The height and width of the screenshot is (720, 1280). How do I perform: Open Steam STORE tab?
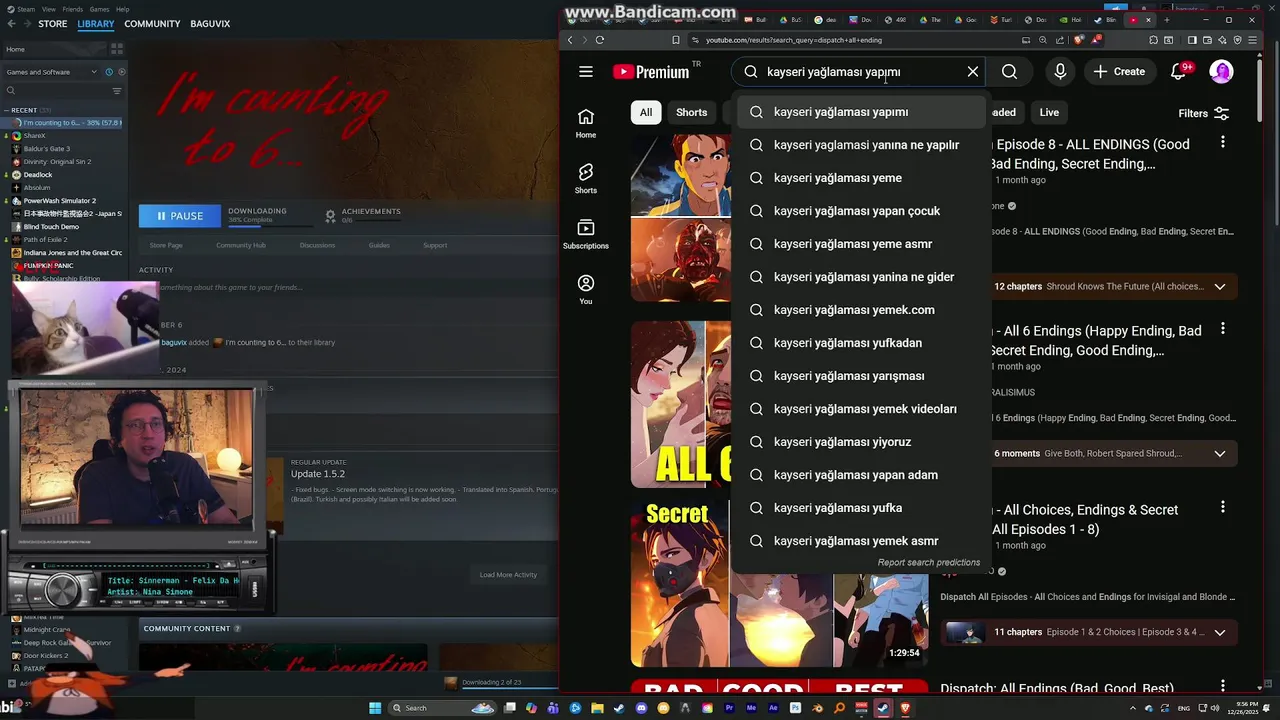(53, 24)
